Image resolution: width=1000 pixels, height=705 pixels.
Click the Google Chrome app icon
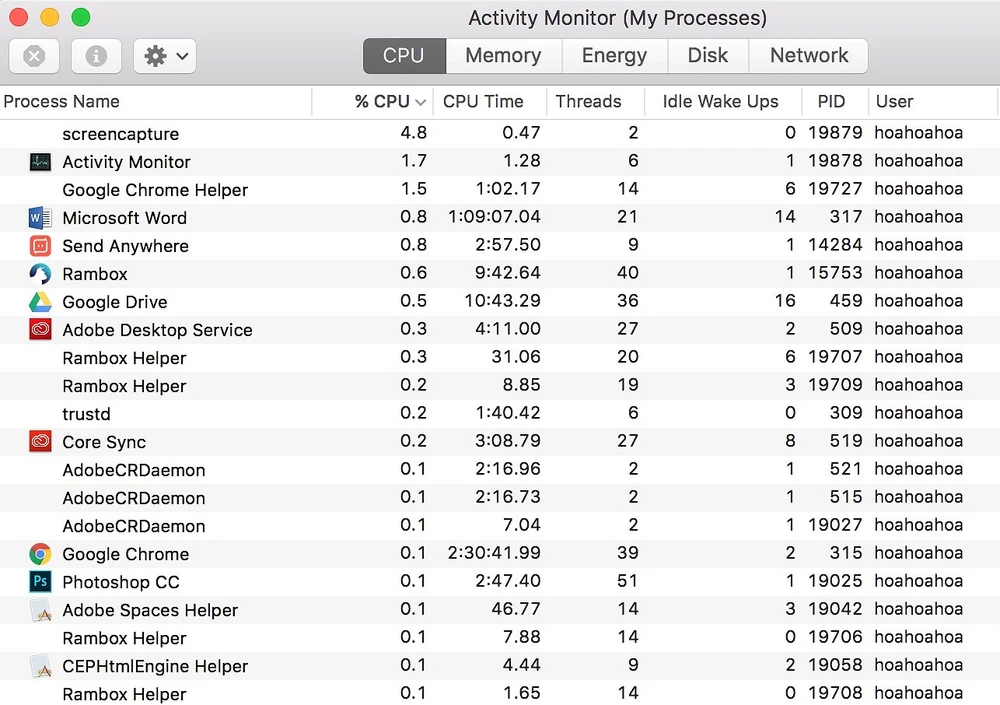click(x=40, y=554)
